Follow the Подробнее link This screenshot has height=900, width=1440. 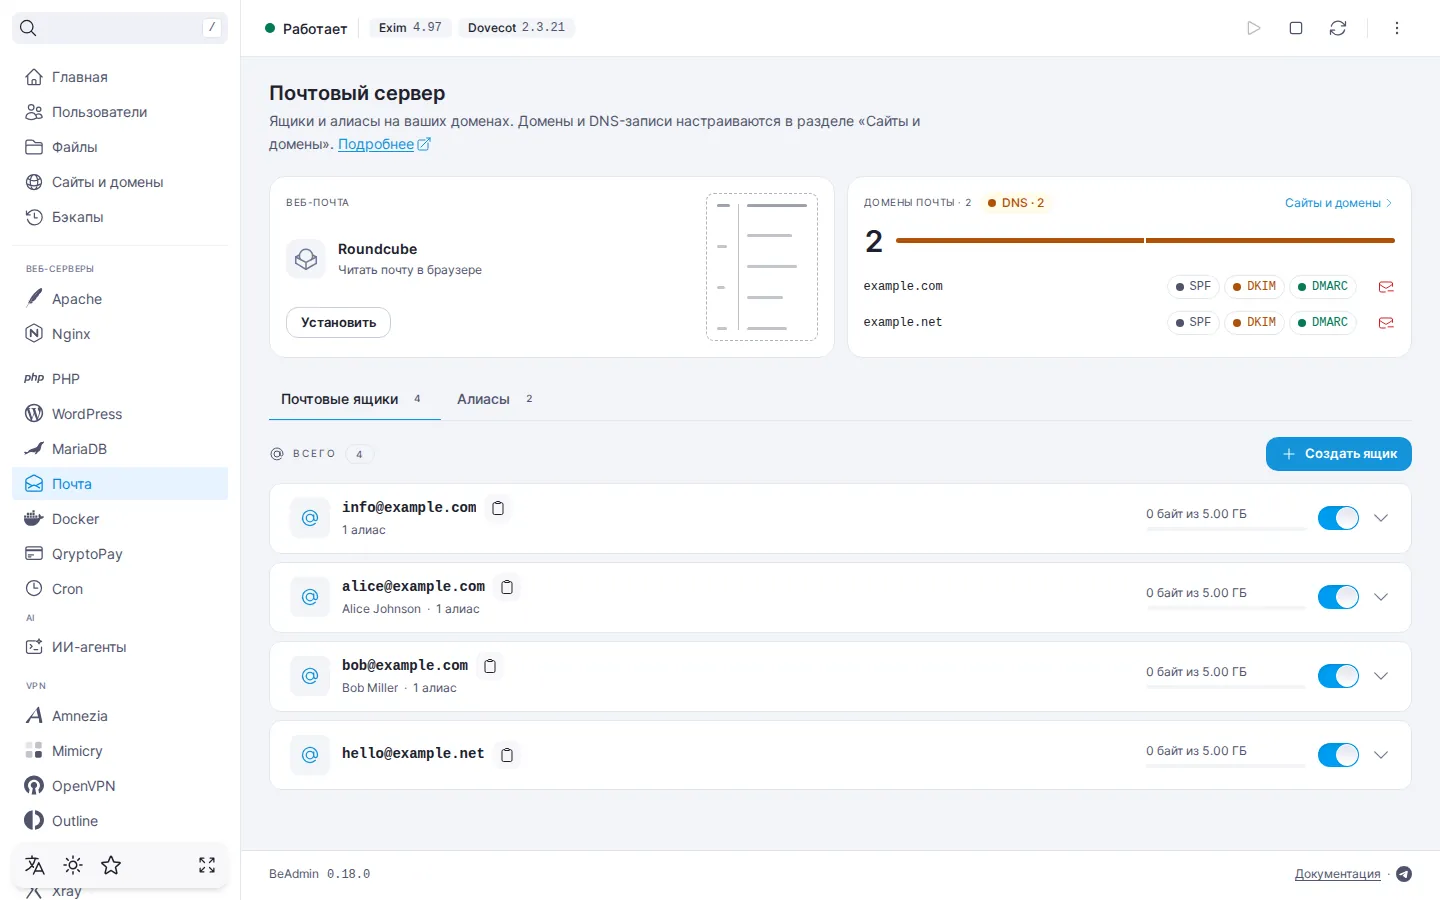pyautogui.click(x=384, y=144)
